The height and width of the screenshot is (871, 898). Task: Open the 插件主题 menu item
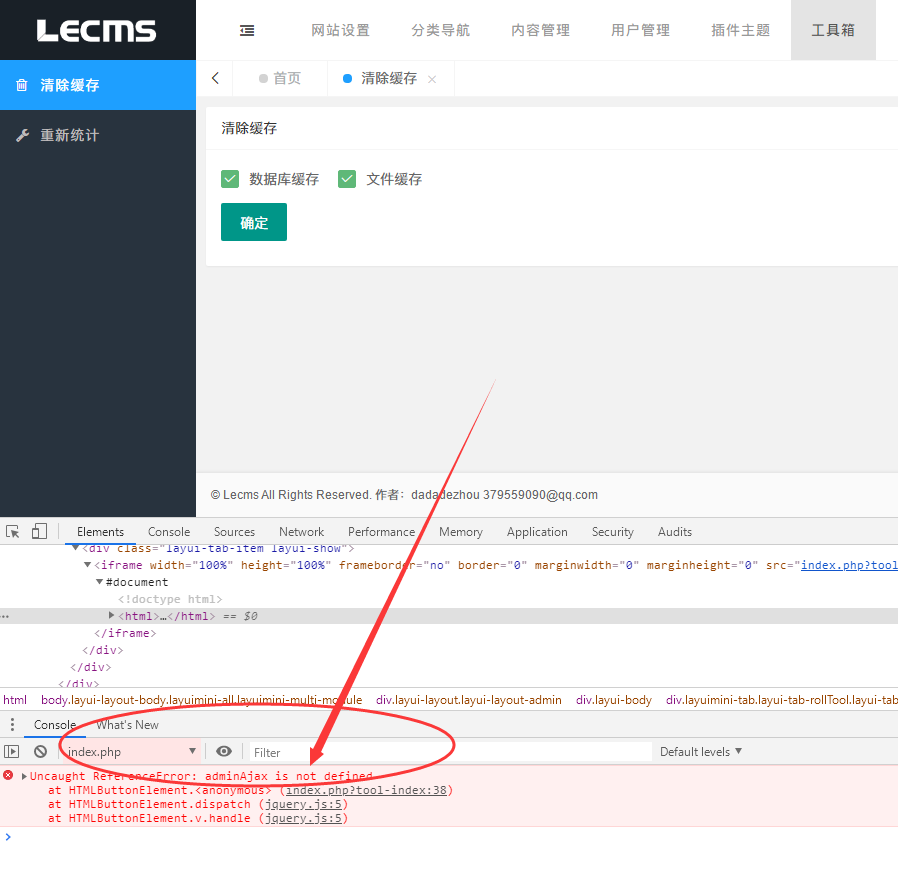[x=740, y=30]
